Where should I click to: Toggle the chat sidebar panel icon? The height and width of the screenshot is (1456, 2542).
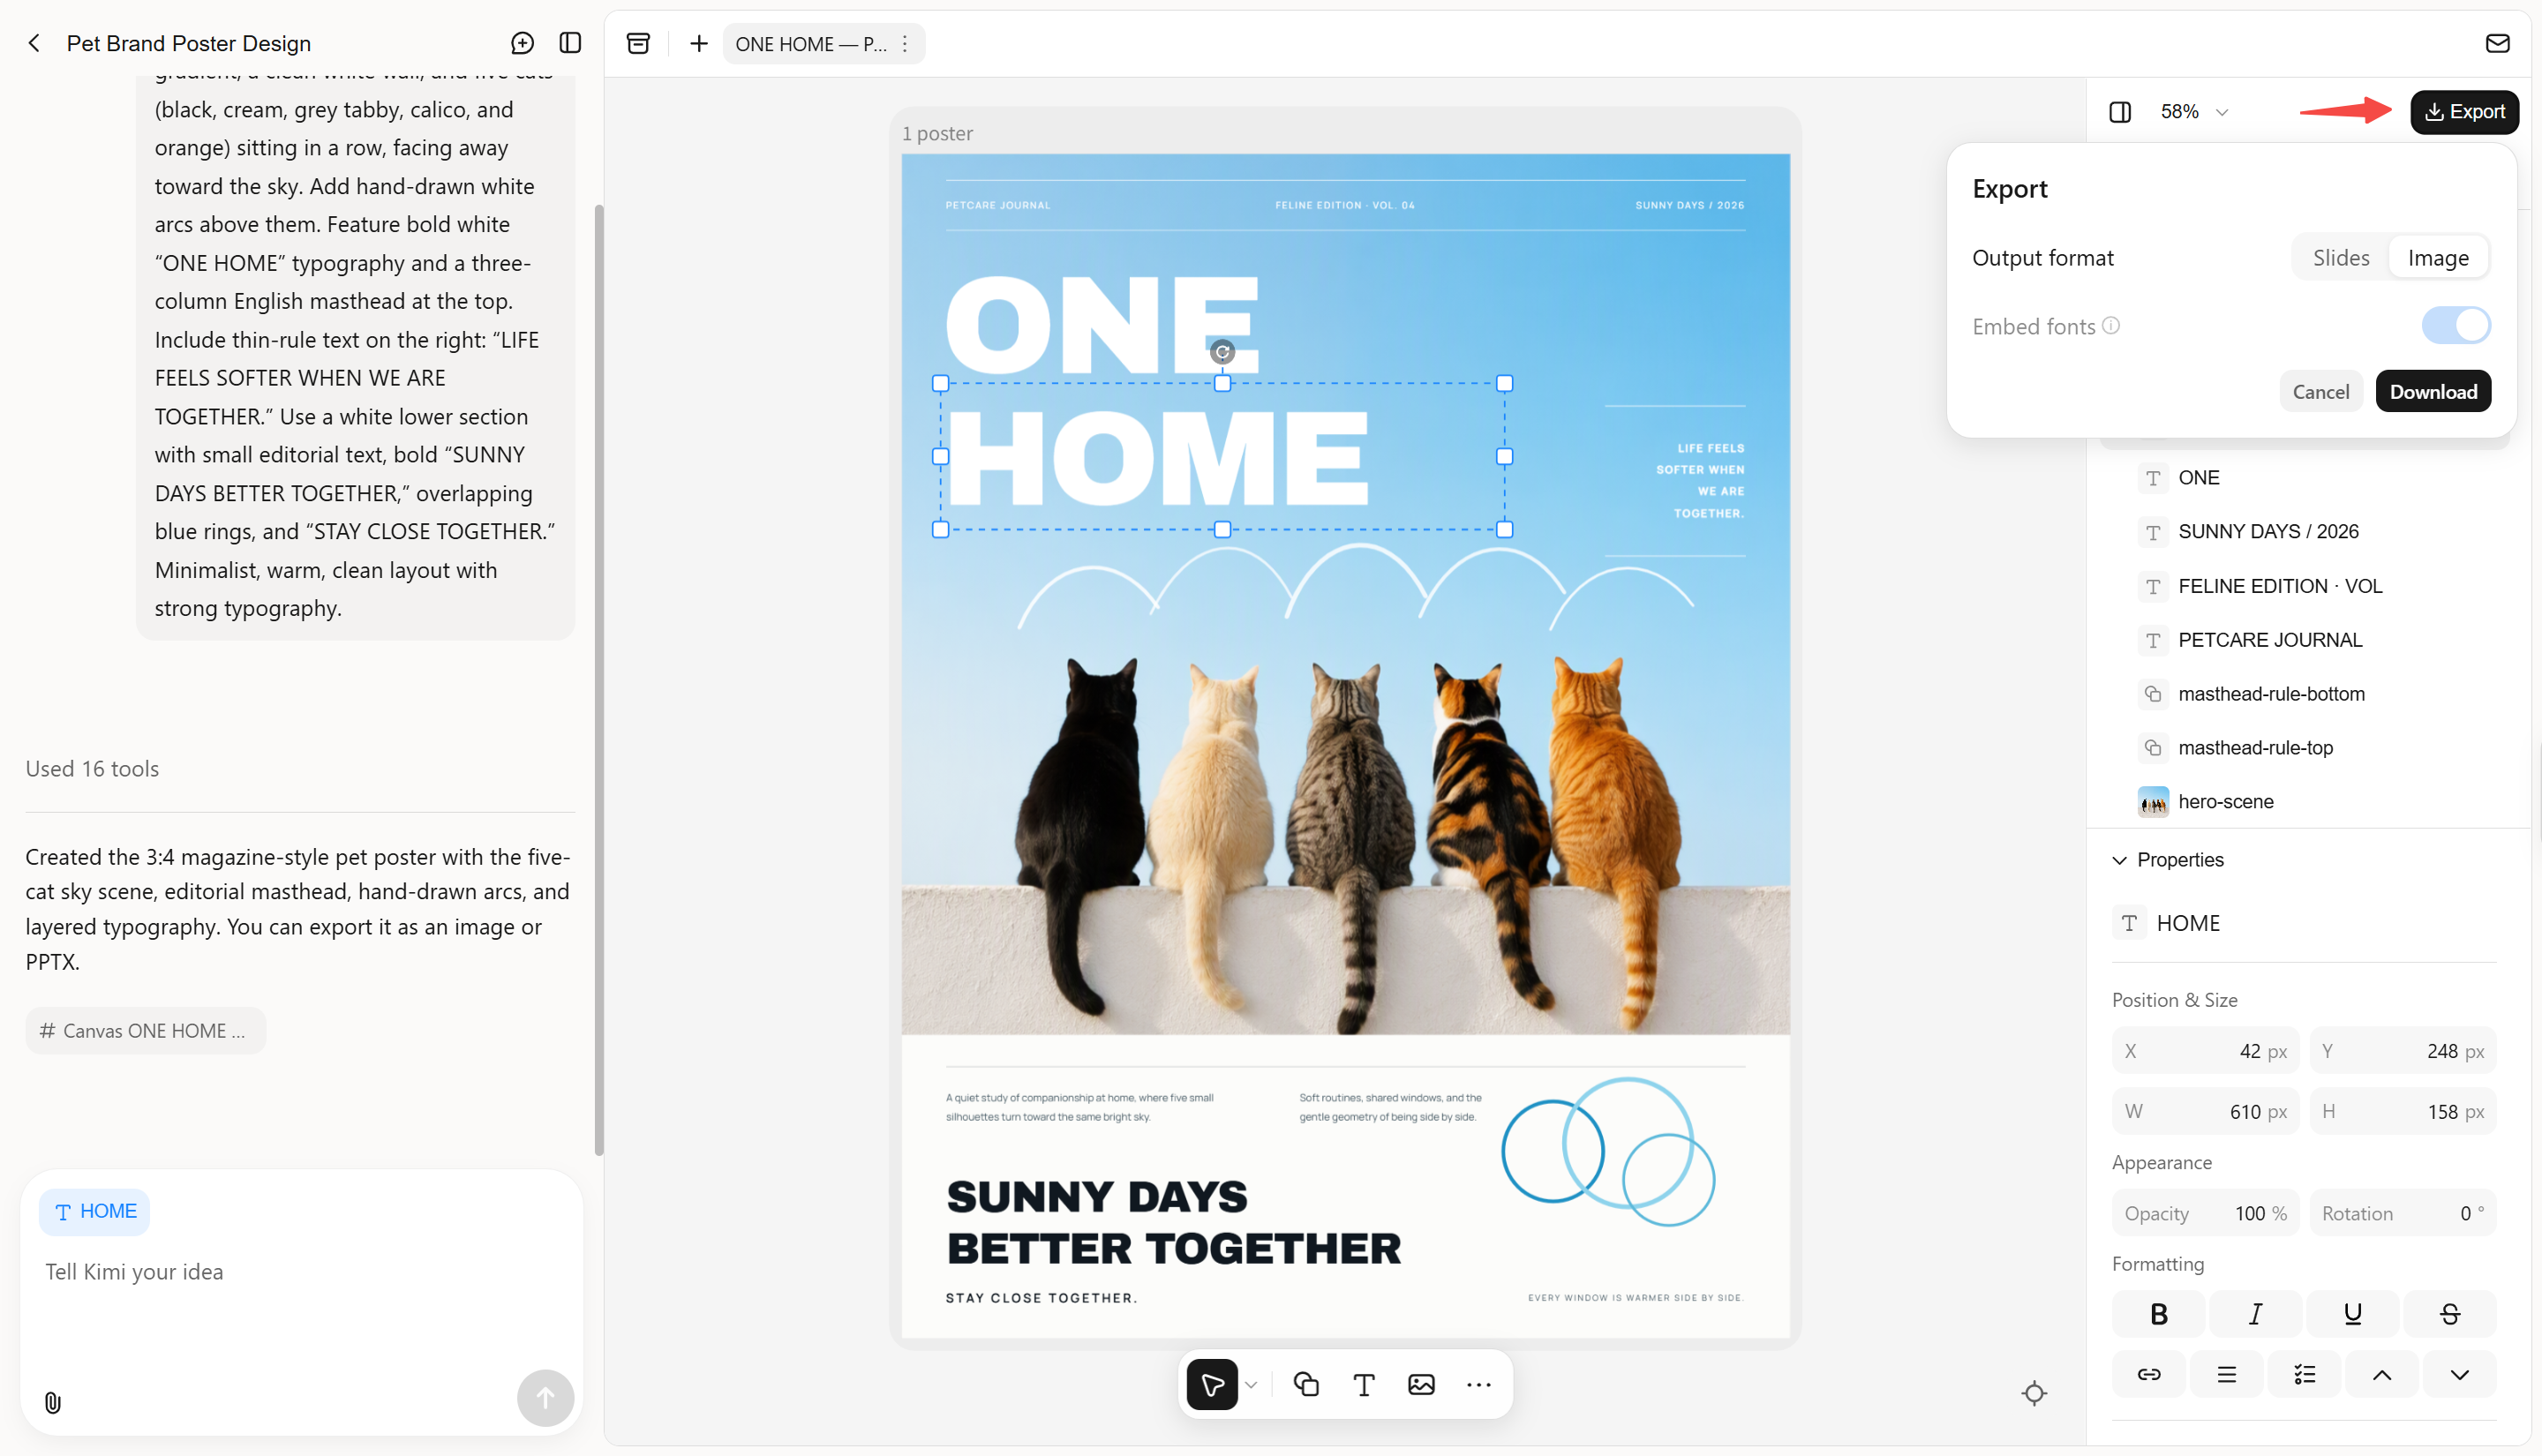(570, 43)
